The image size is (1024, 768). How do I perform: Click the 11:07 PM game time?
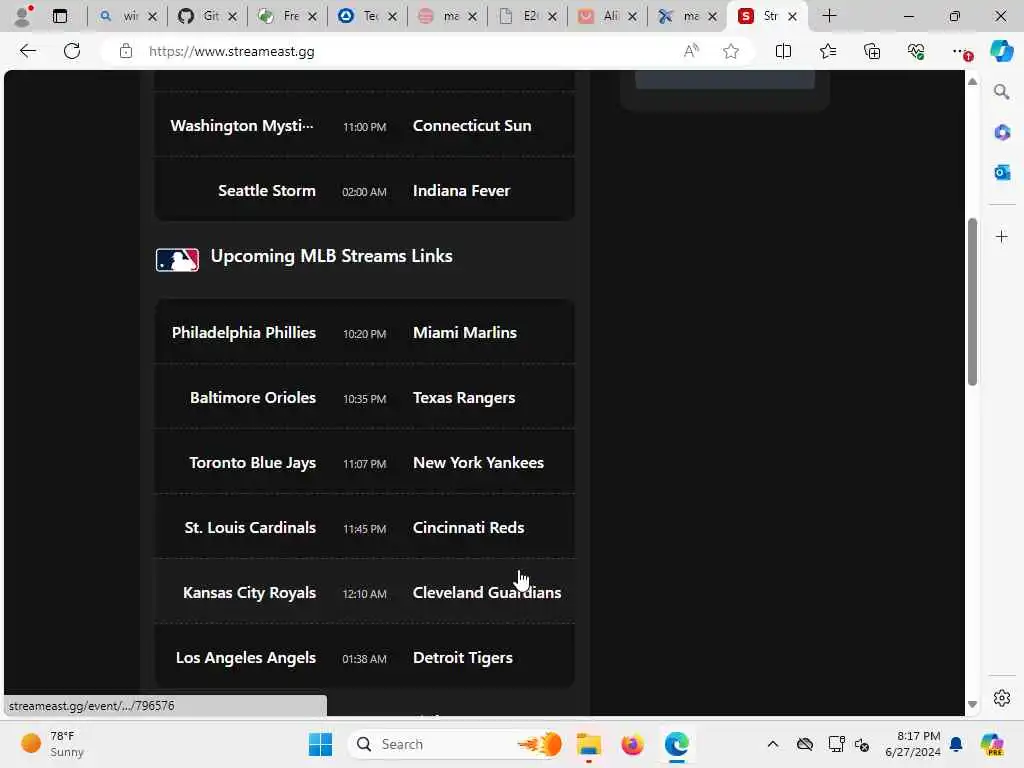coord(364,464)
